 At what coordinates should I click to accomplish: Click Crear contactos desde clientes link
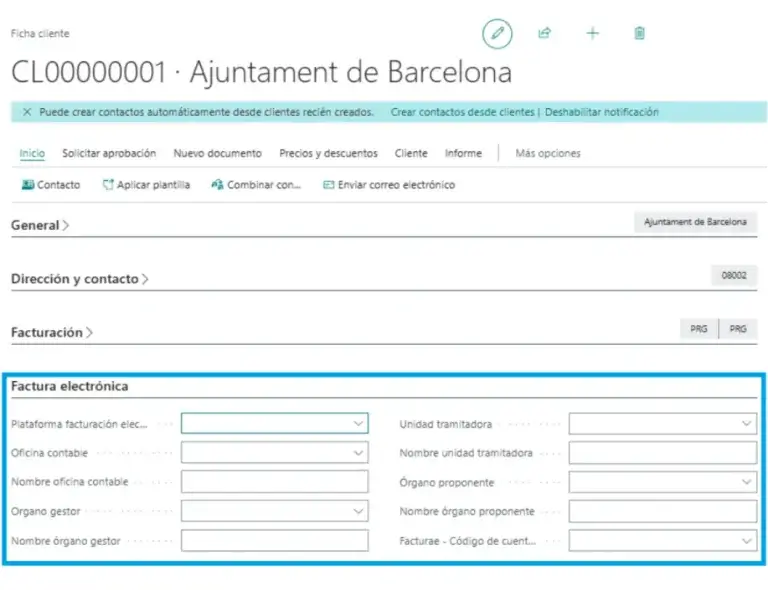coord(463,112)
